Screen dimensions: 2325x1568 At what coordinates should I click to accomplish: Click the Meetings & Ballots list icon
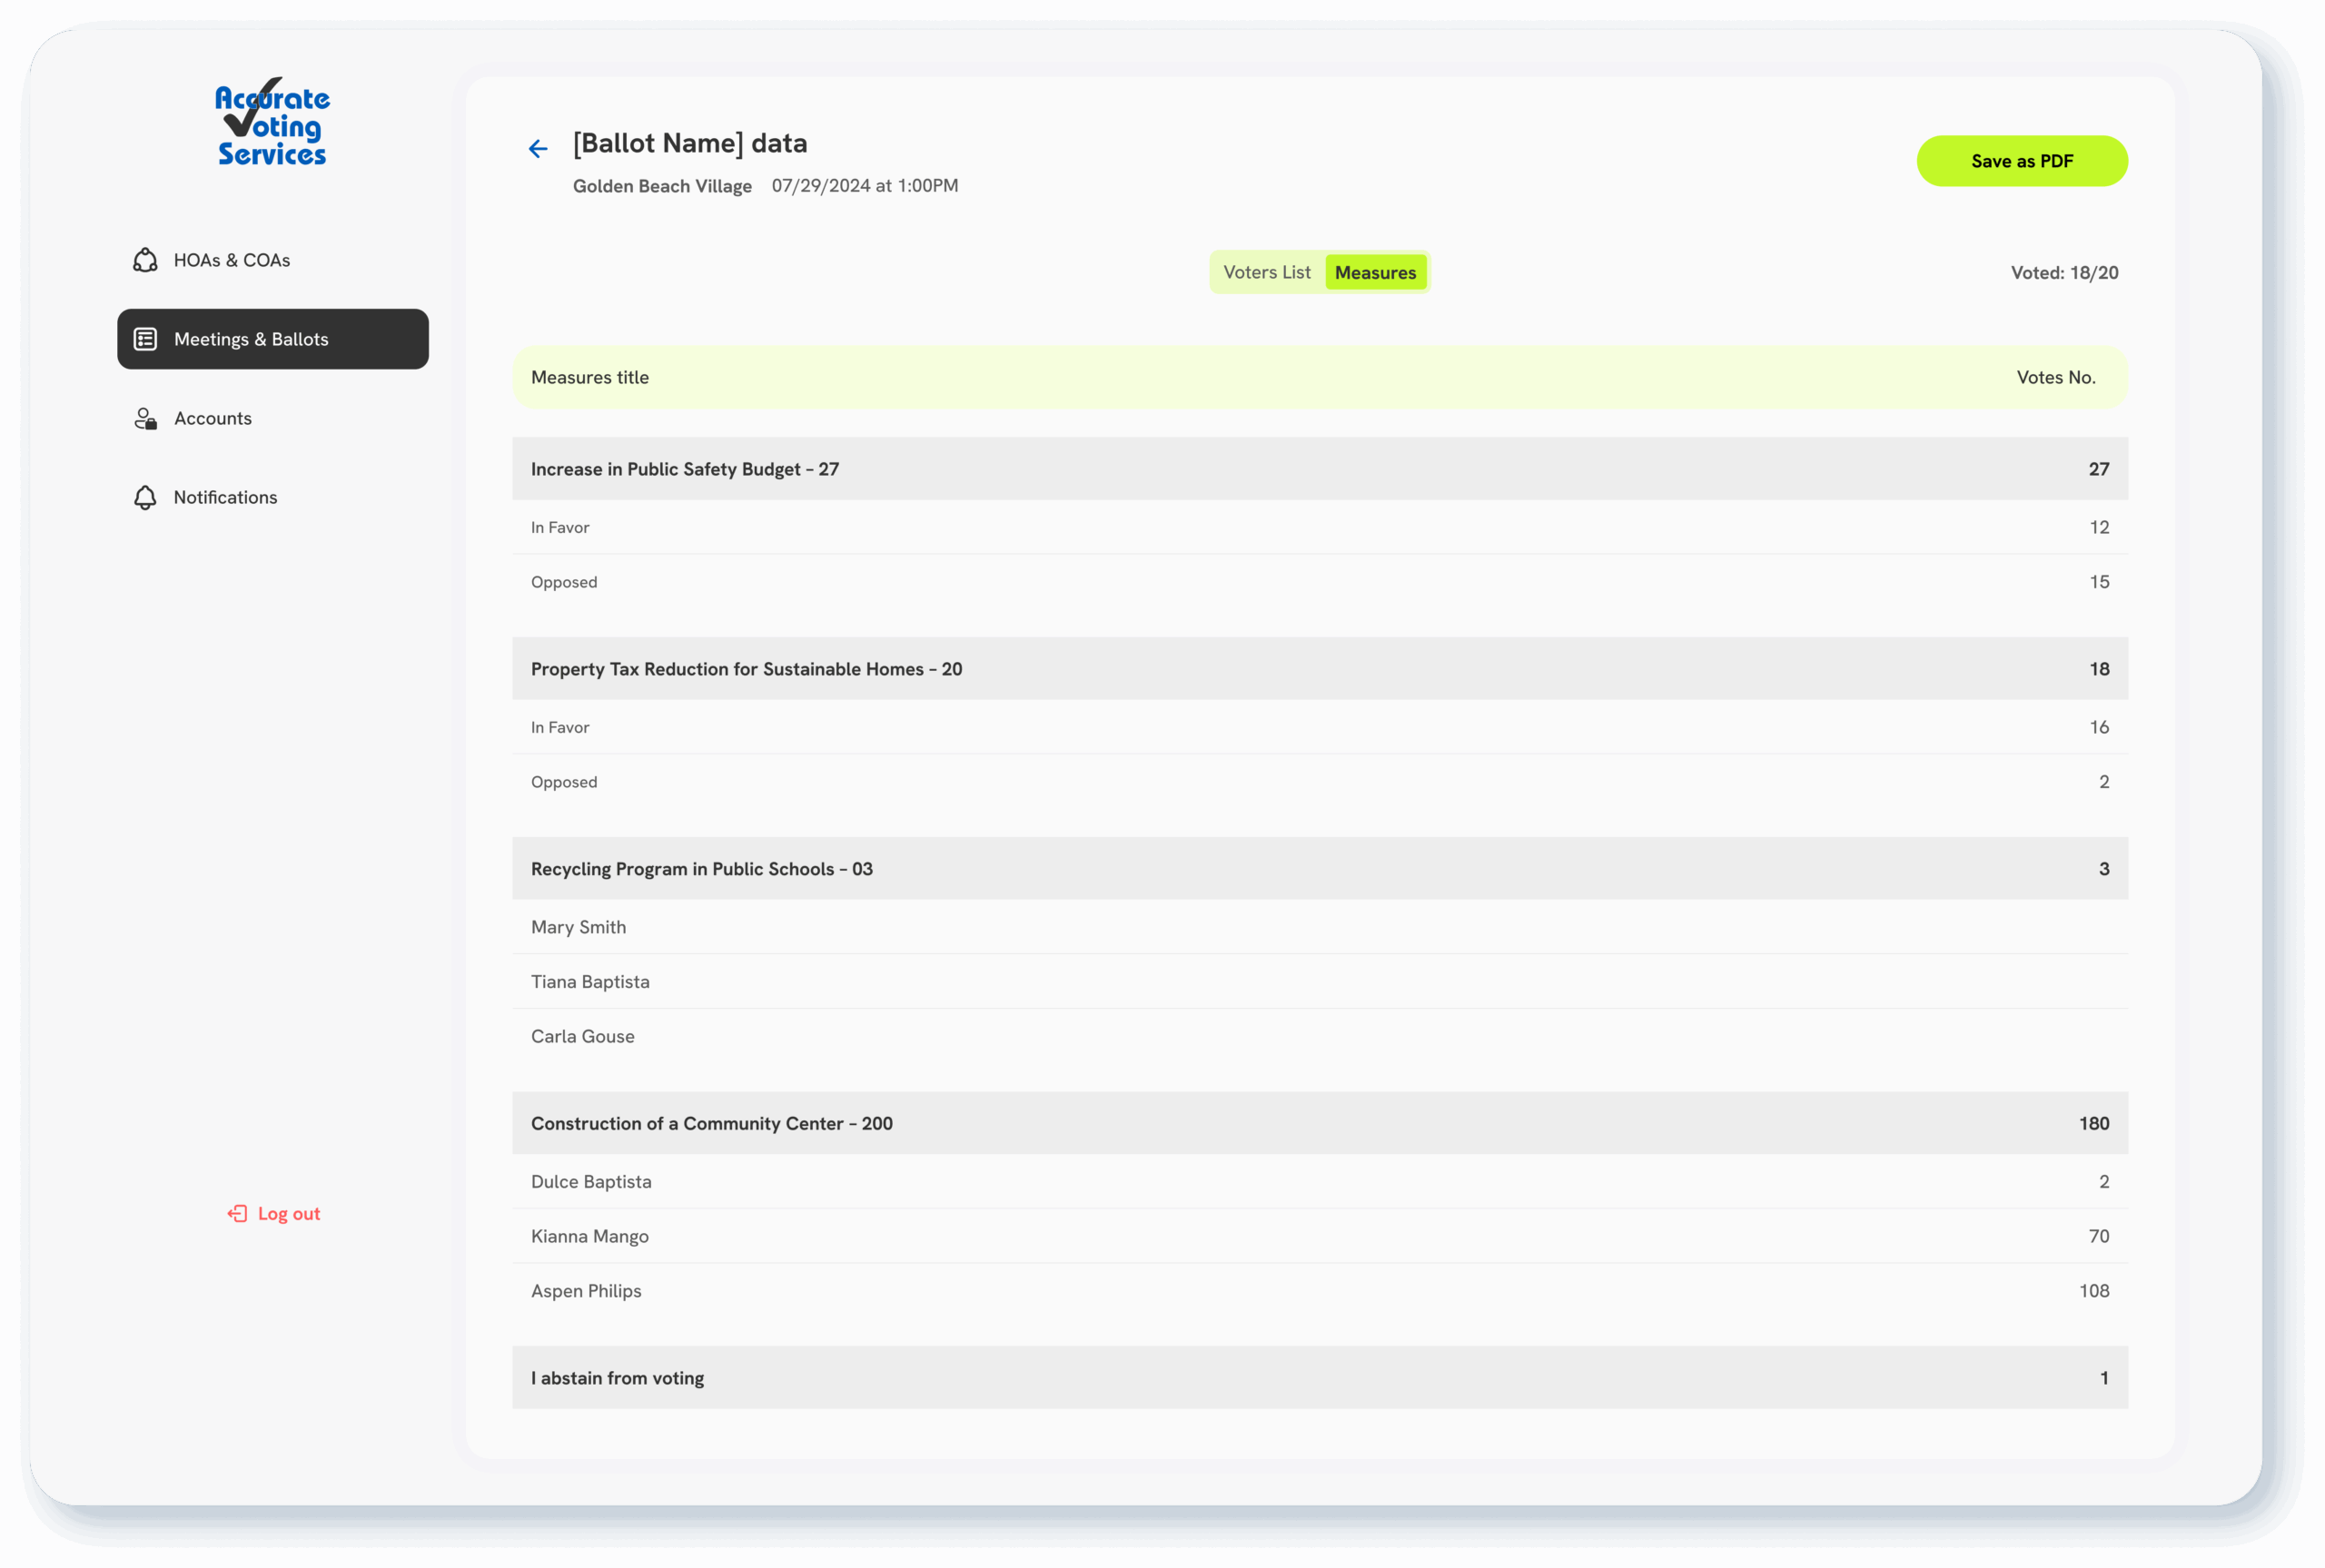145,339
